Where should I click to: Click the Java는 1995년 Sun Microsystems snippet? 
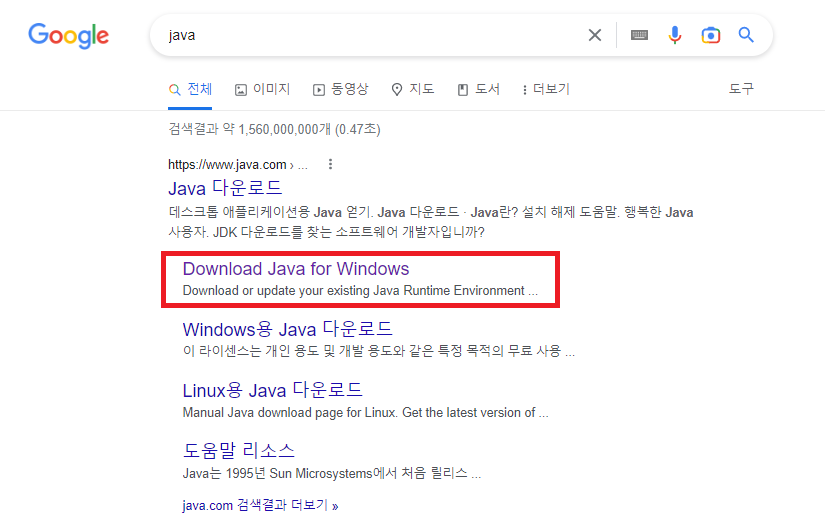(331, 473)
